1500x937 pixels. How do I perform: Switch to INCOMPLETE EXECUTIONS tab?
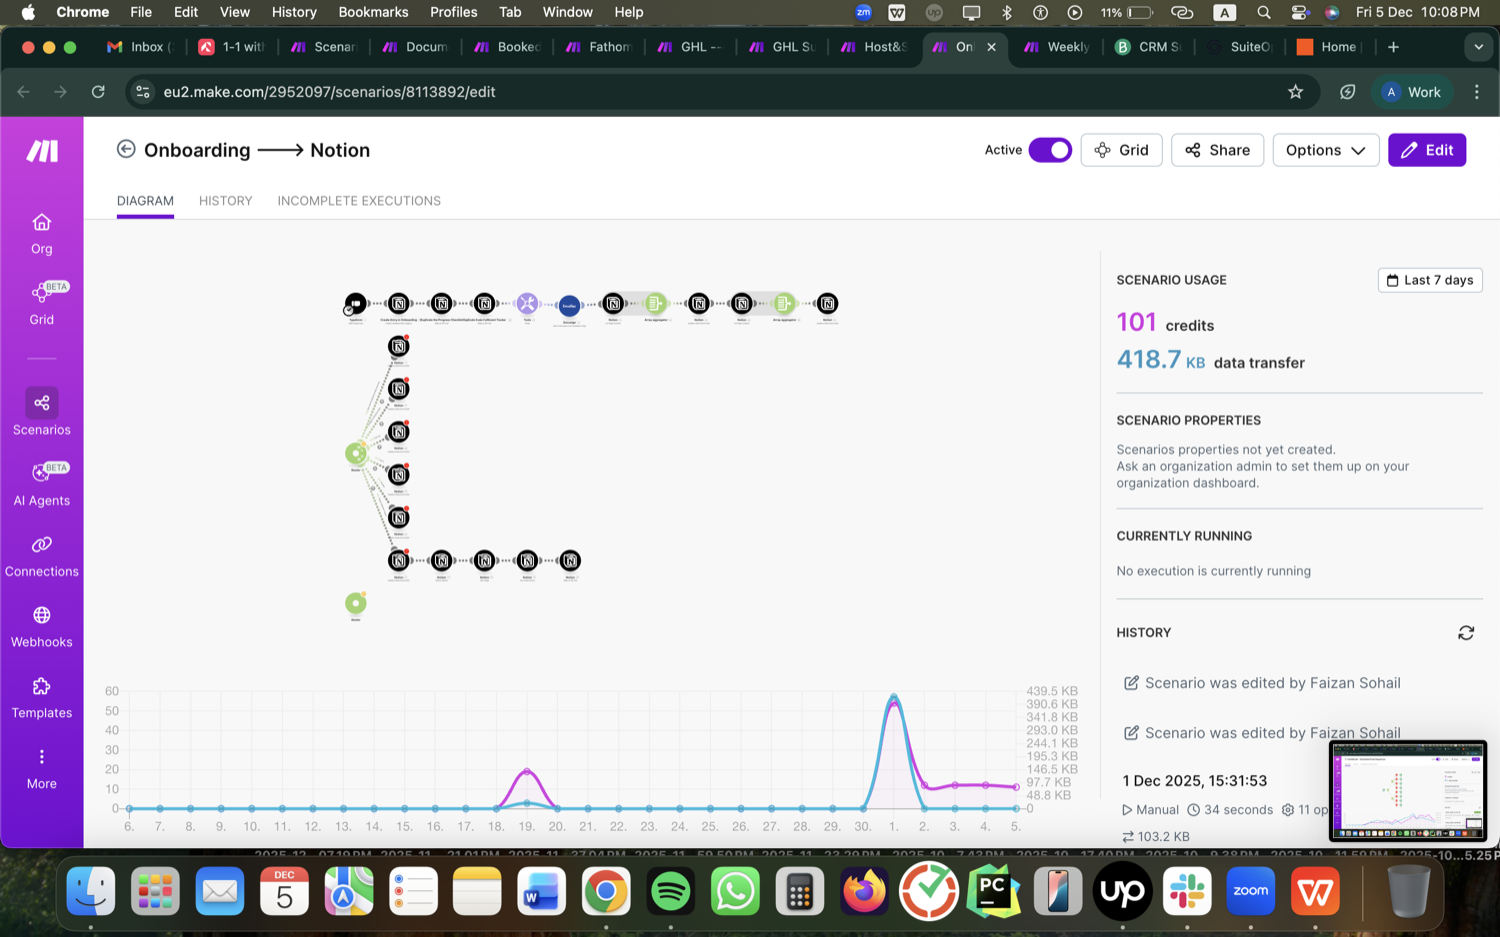coord(359,201)
